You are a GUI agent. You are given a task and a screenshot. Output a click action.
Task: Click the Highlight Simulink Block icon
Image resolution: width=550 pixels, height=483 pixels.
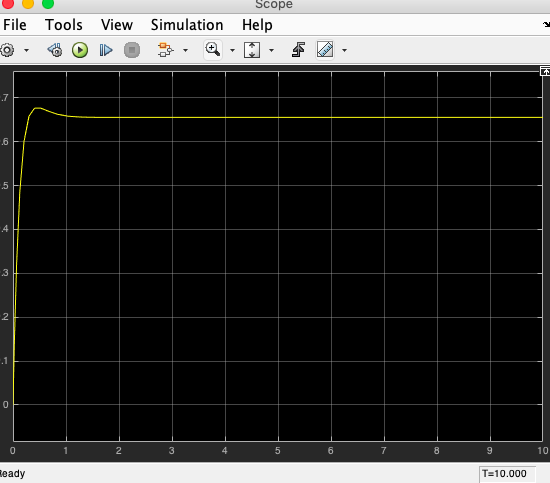[x=165, y=50]
